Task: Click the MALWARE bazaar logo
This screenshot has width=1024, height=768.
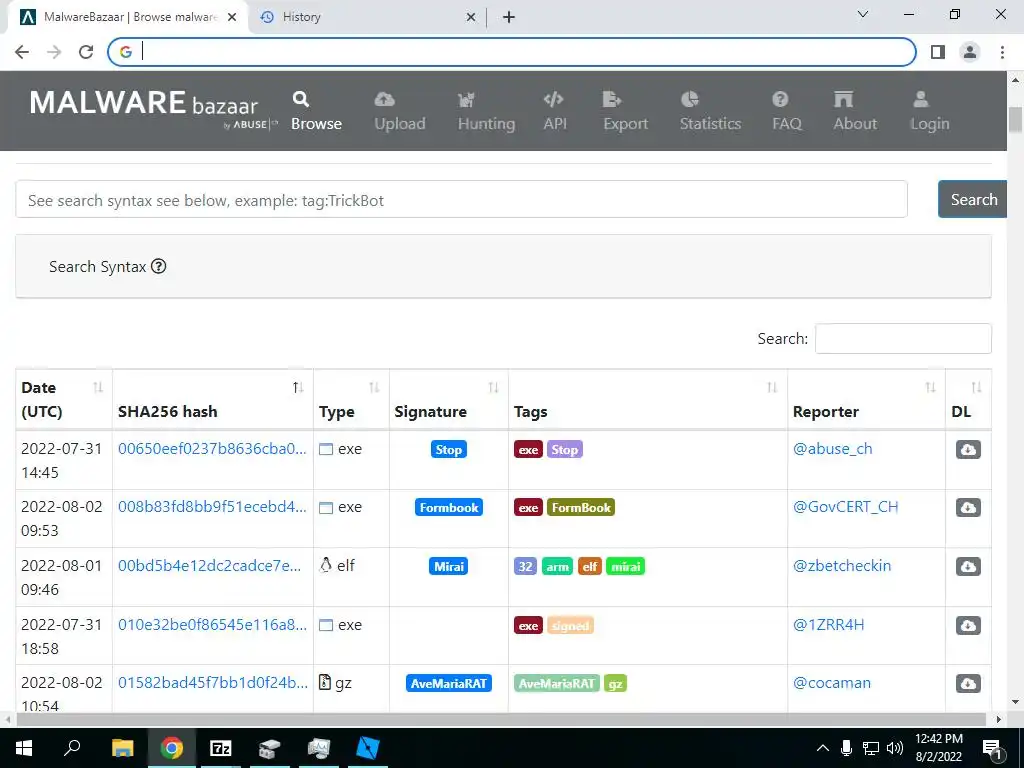Action: pyautogui.click(x=153, y=108)
